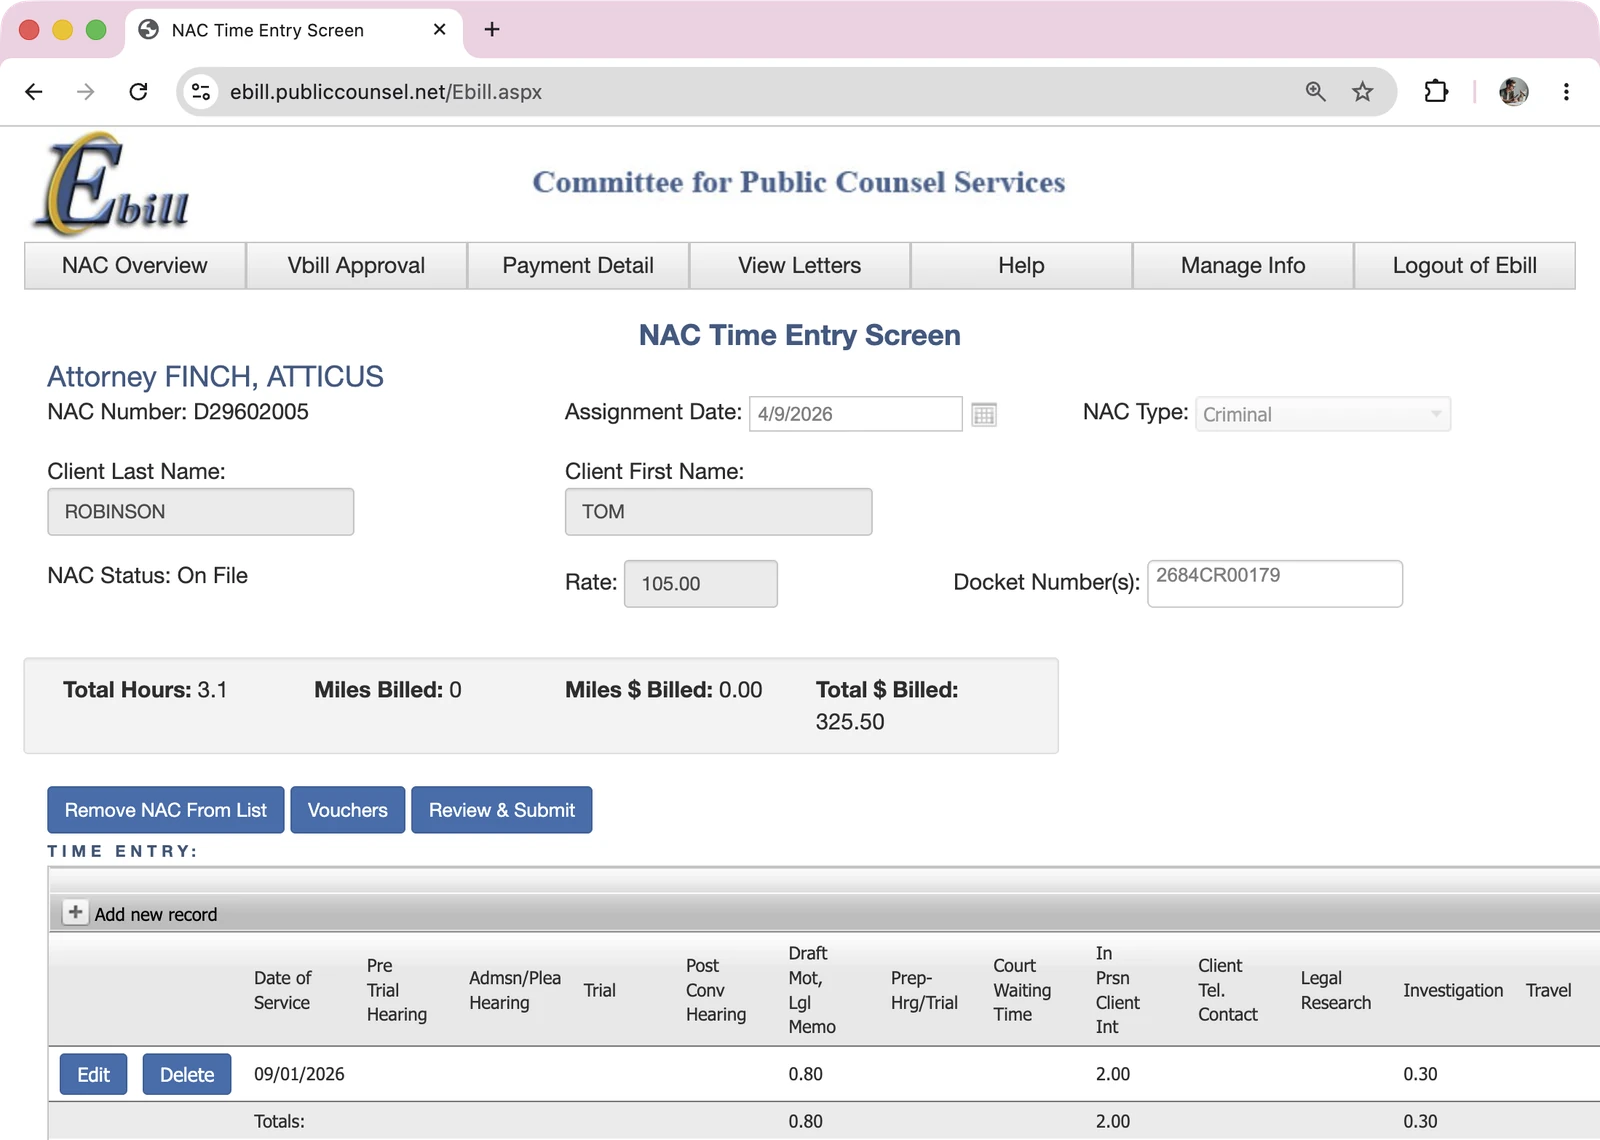Click the 2.00 value in entry row
Image resolution: width=1600 pixels, height=1140 pixels.
click(x=1113, y=1074)
